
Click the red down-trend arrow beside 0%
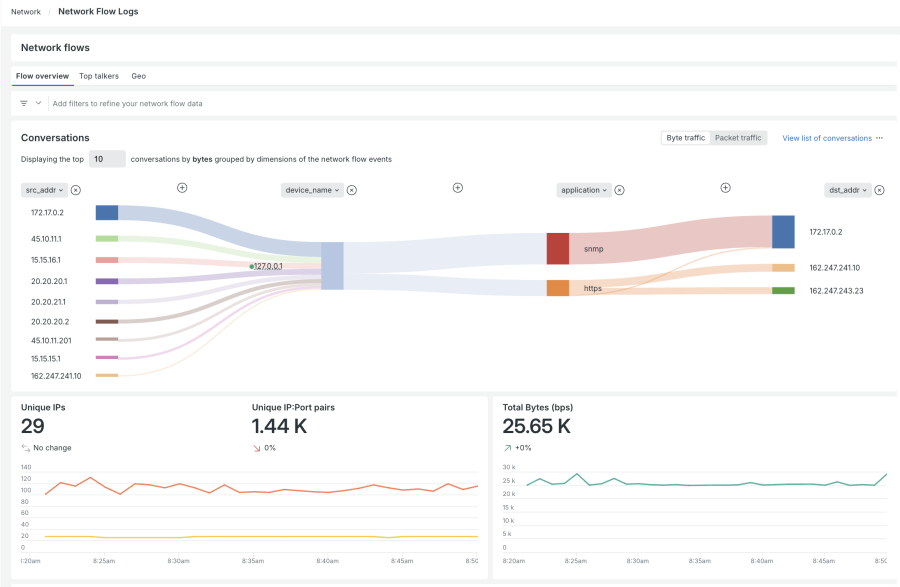point(257,448)
